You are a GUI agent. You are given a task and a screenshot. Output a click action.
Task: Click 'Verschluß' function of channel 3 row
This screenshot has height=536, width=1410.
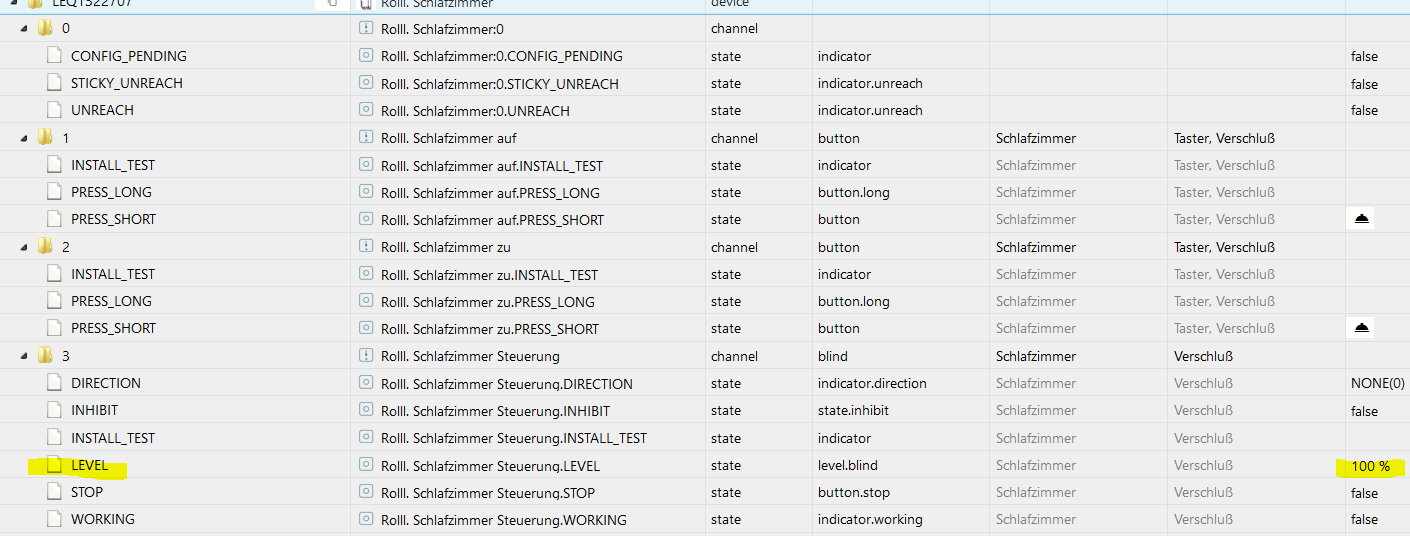pos(1203,356)
